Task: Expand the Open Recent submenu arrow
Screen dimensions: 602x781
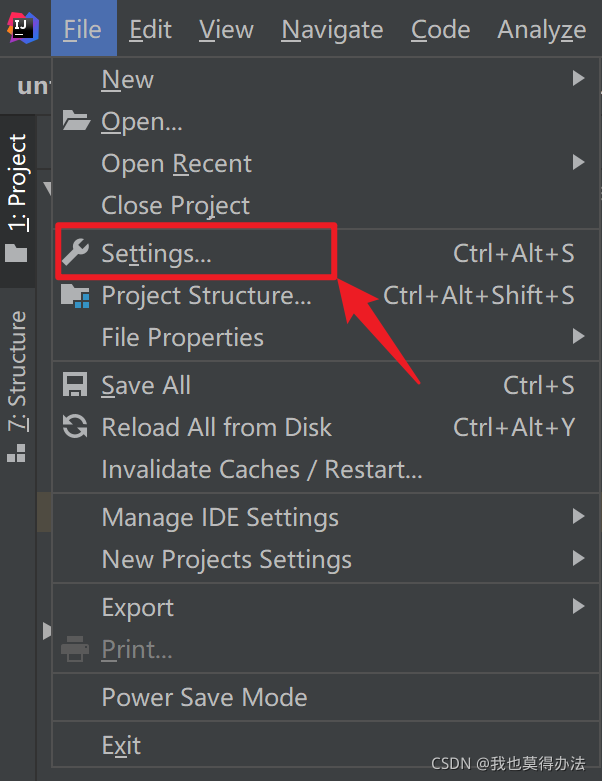Action: (x=578, y=162)
